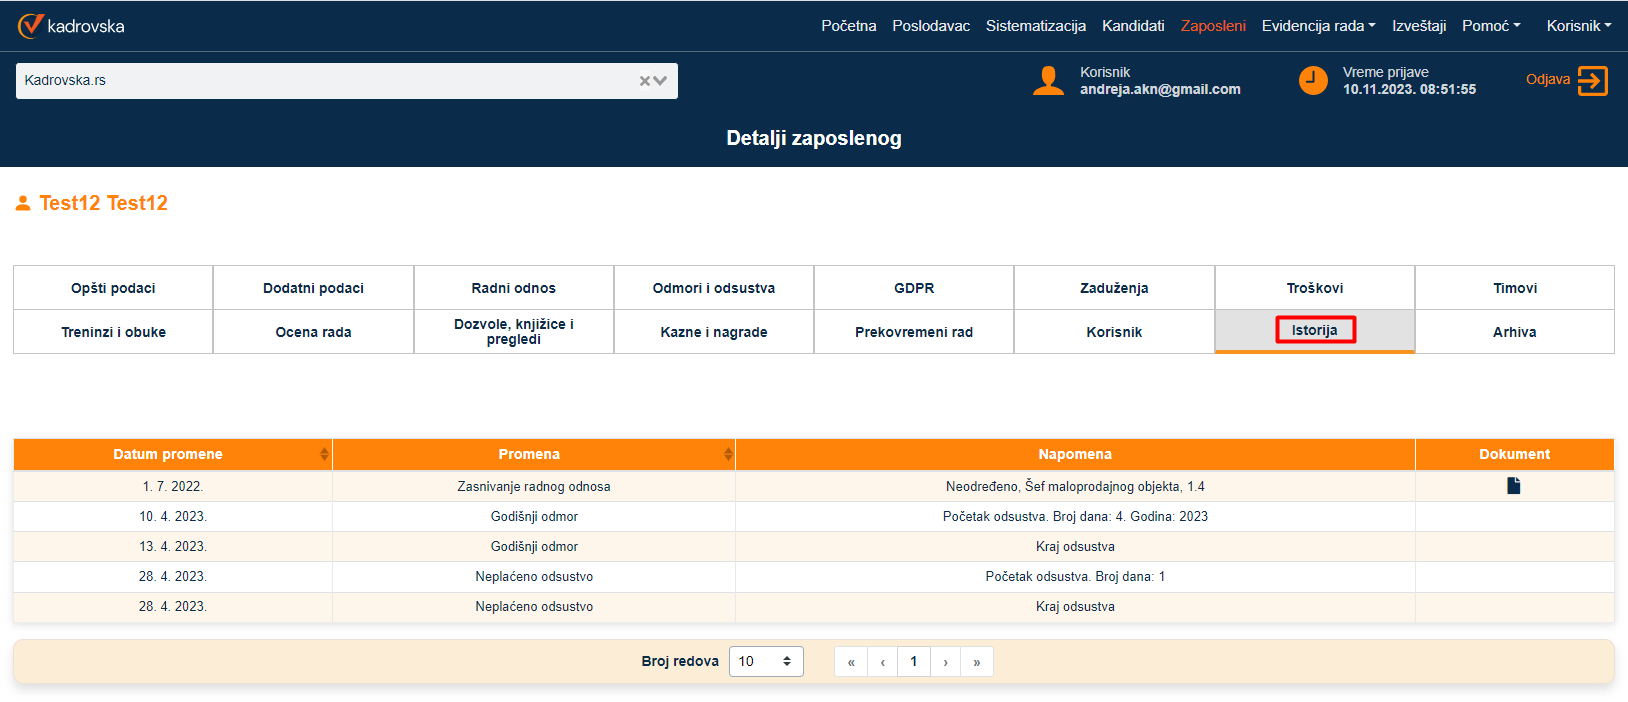The image size is (1628, 702).
Task: Click the clock login time icon
Action: pyautogui.click(x=1312, y=81)
